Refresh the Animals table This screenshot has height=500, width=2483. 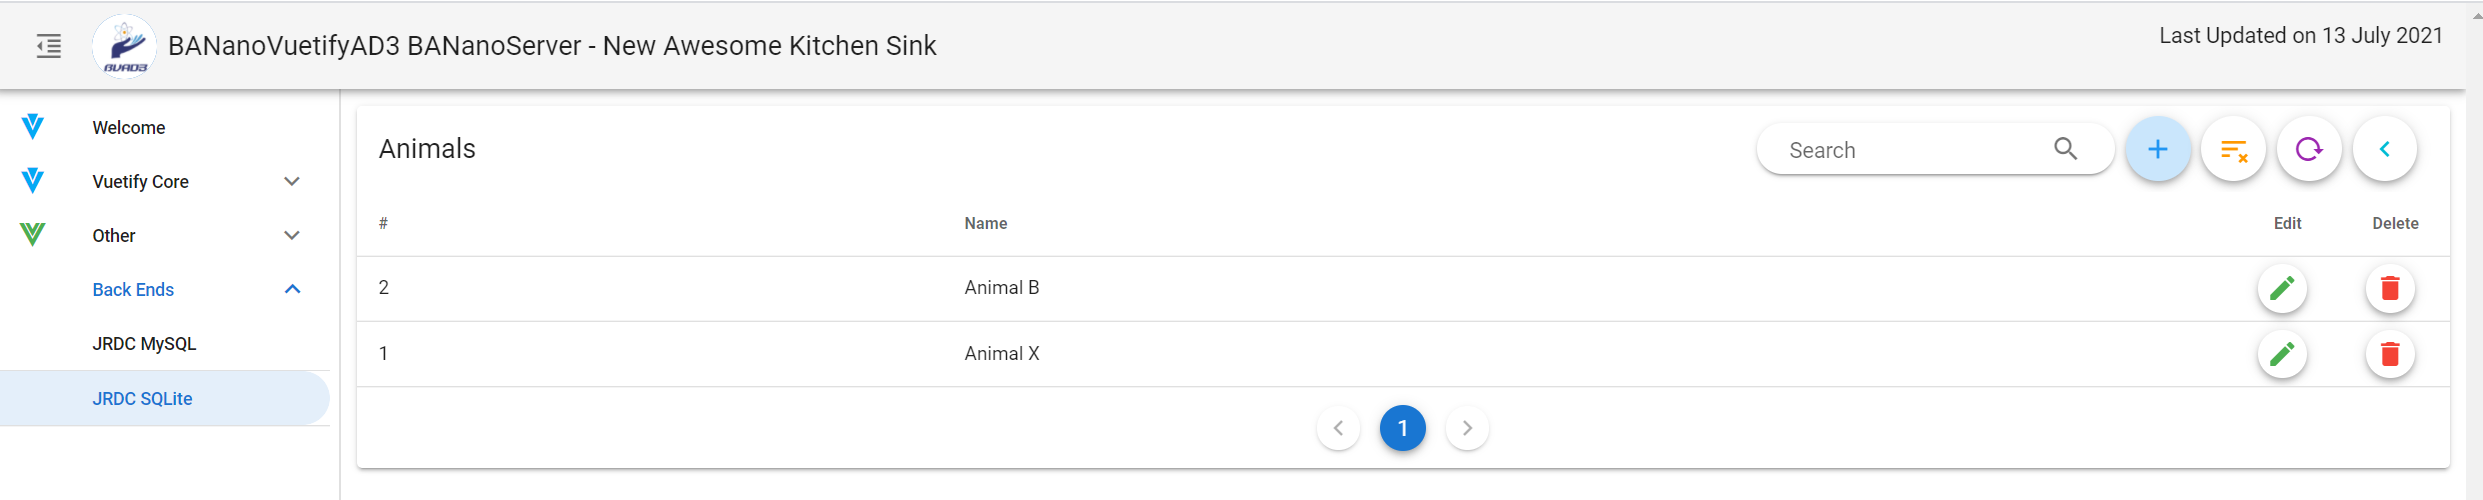point(2309,149)
